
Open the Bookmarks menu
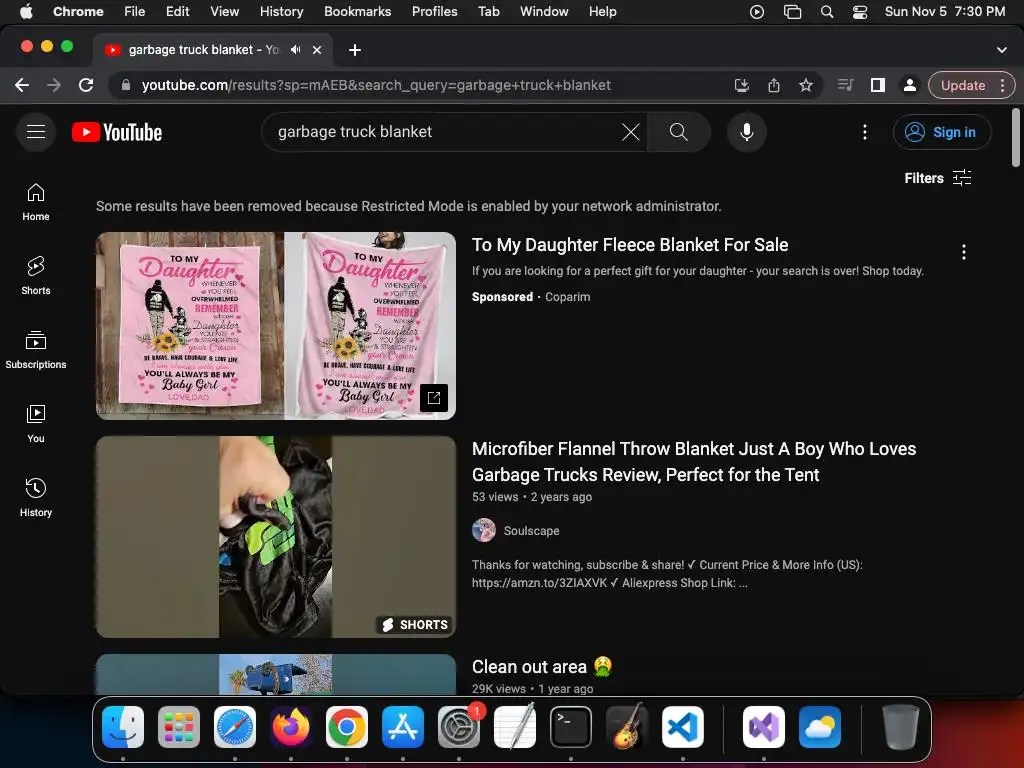(x=357, y=11)
